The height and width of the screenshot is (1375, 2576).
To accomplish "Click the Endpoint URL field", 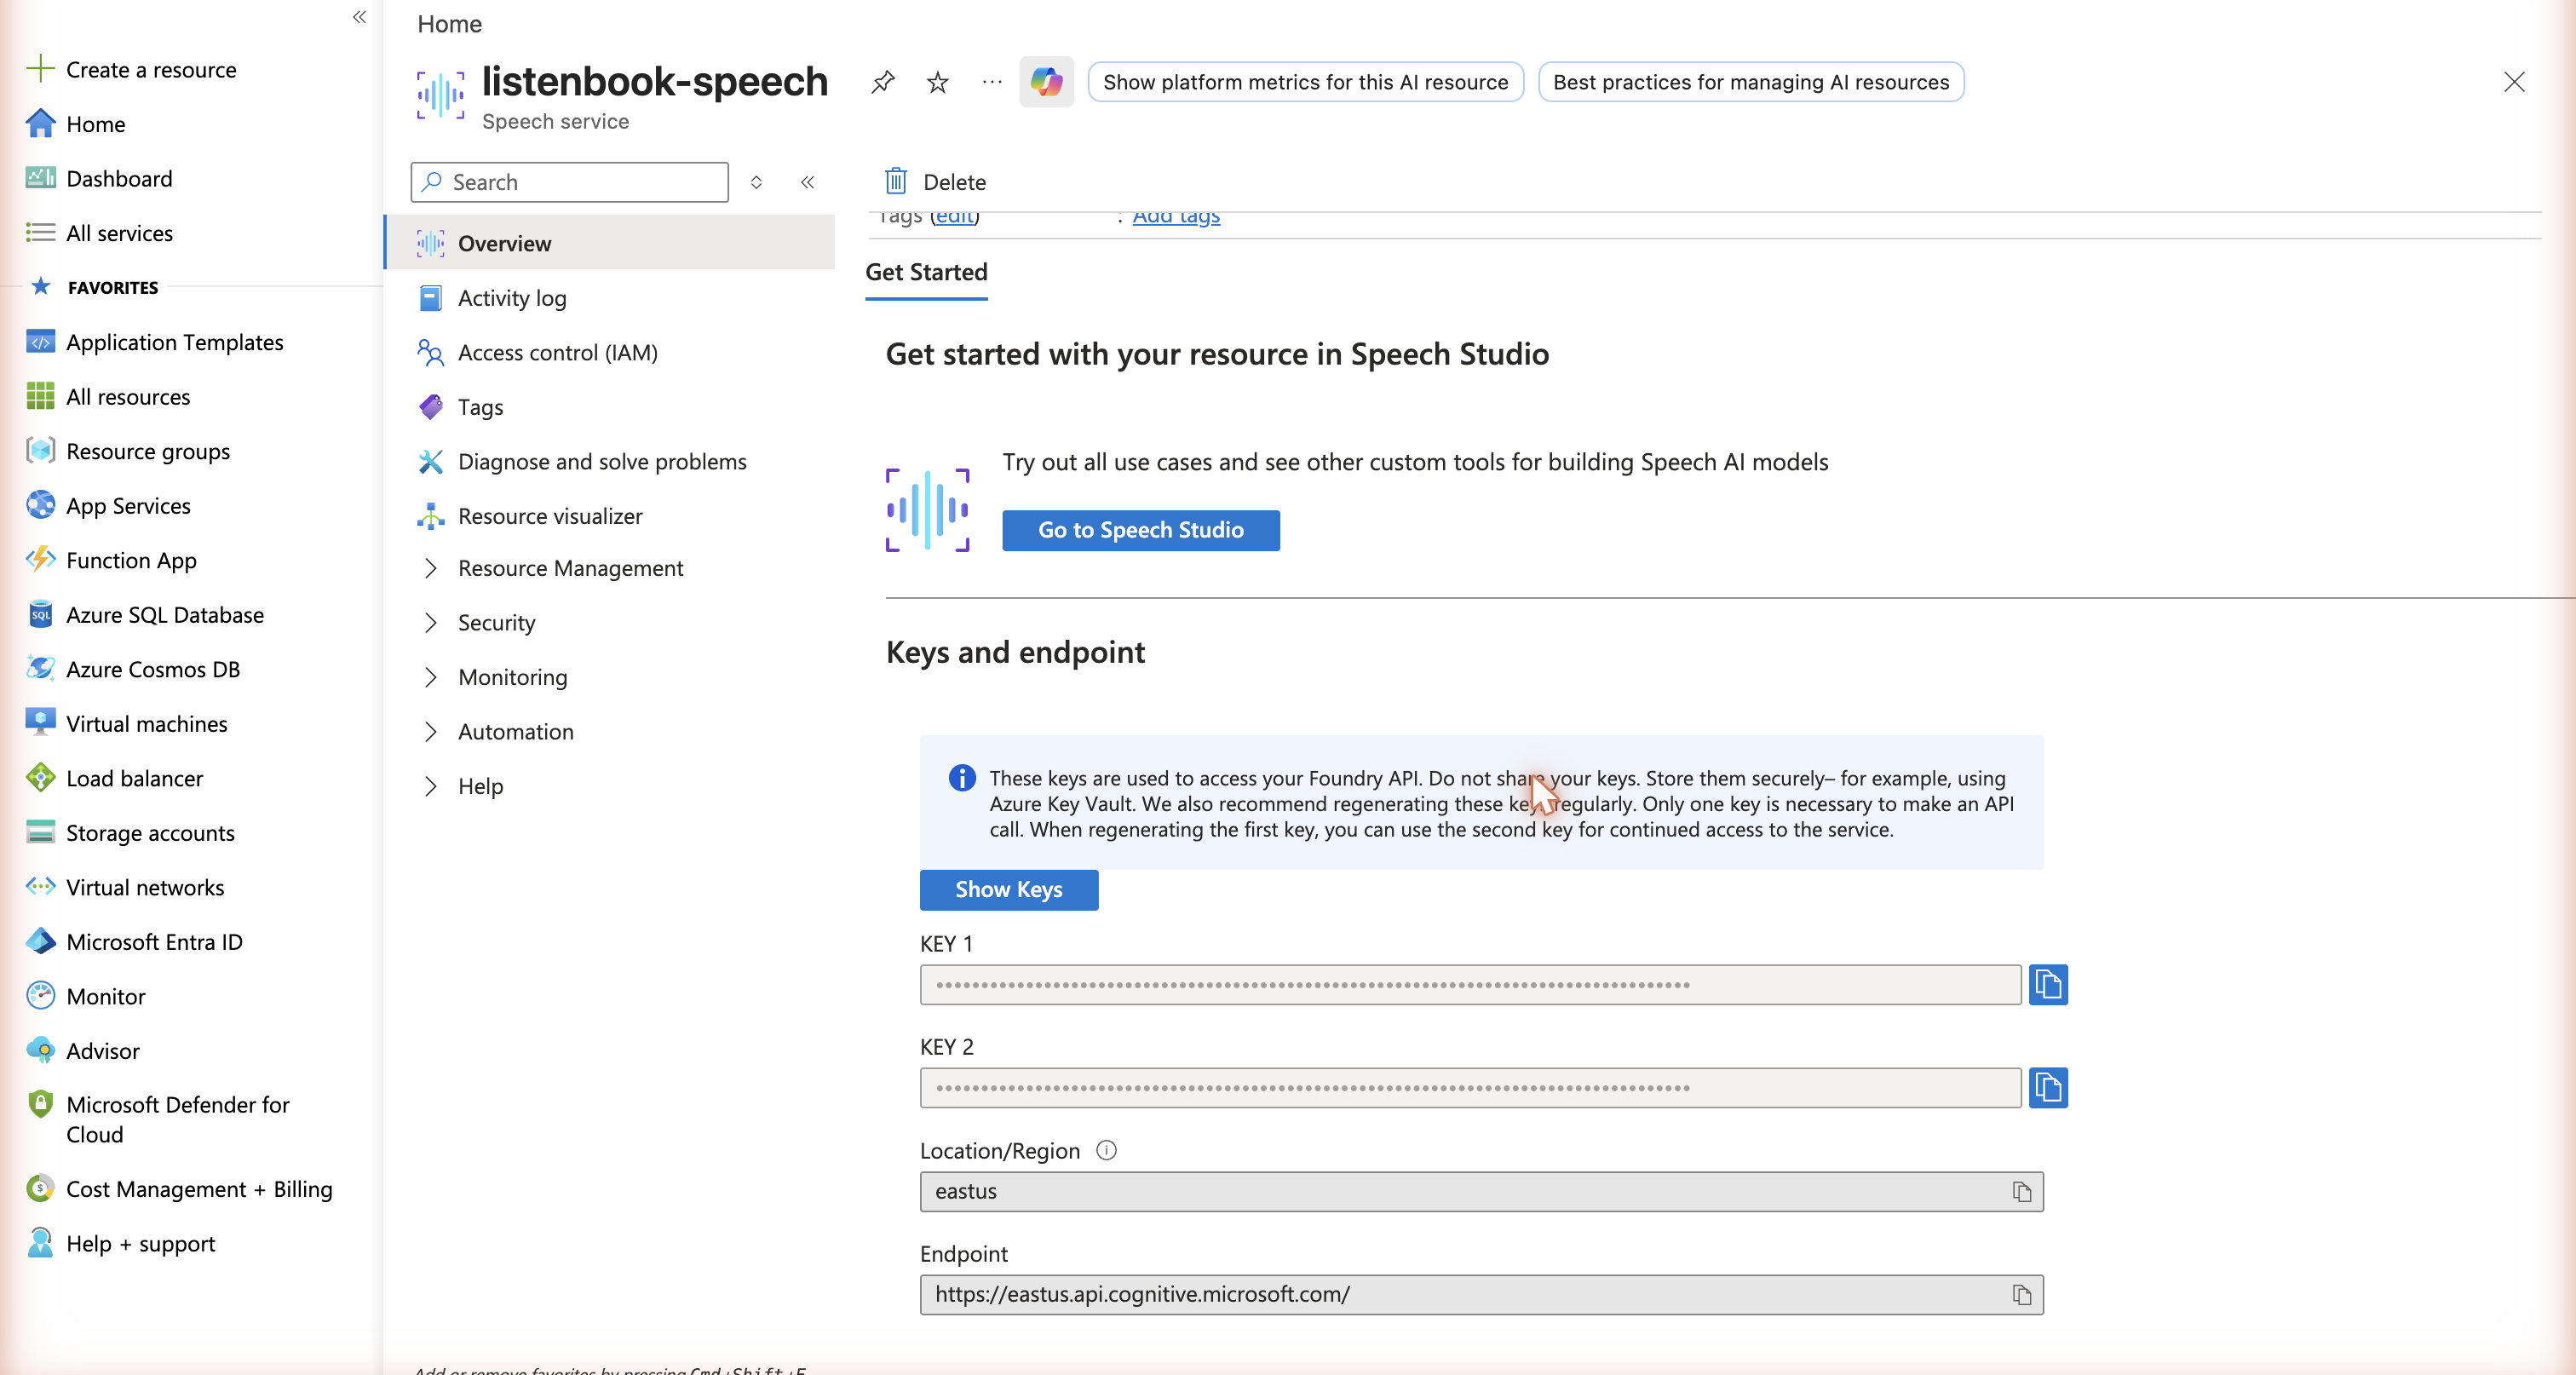I will coord(1482,1295).
